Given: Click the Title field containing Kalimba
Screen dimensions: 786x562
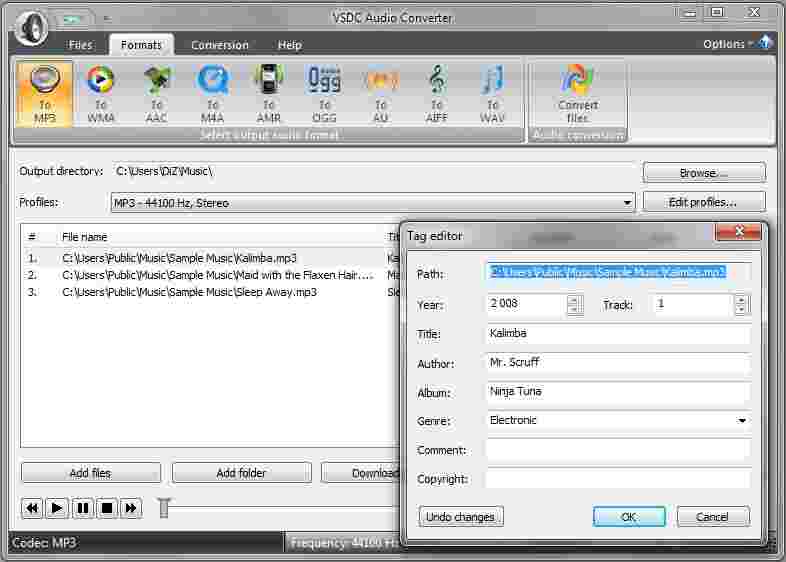Looking at the screenshot, I should (619, 333).
